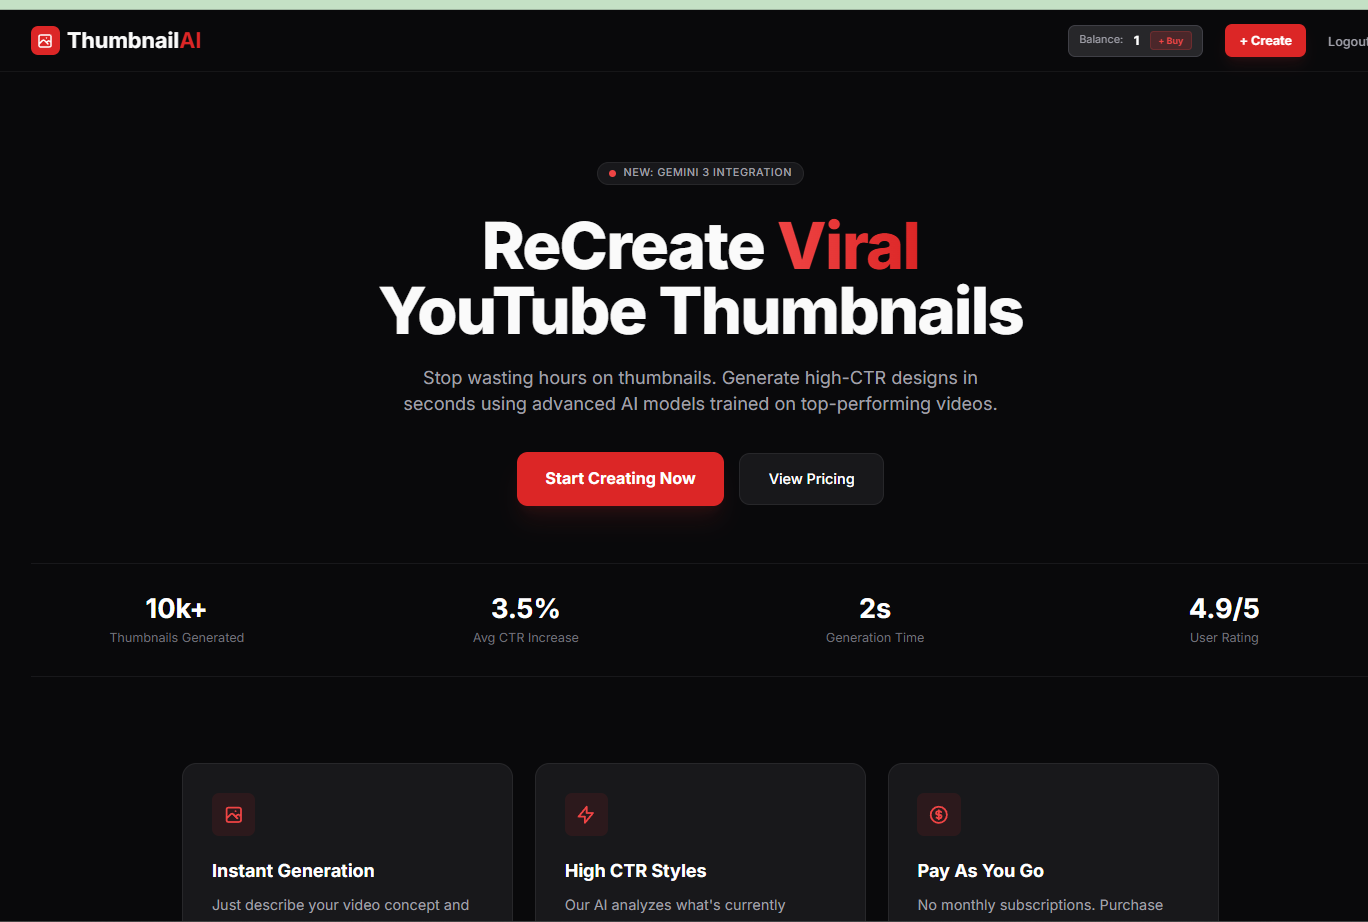Image resolution: width=1368 pixels, height=922 pixels.
Task: Click the NEW: GEMINI 3 INTEGRATION badge
Action: pos(700,172)
